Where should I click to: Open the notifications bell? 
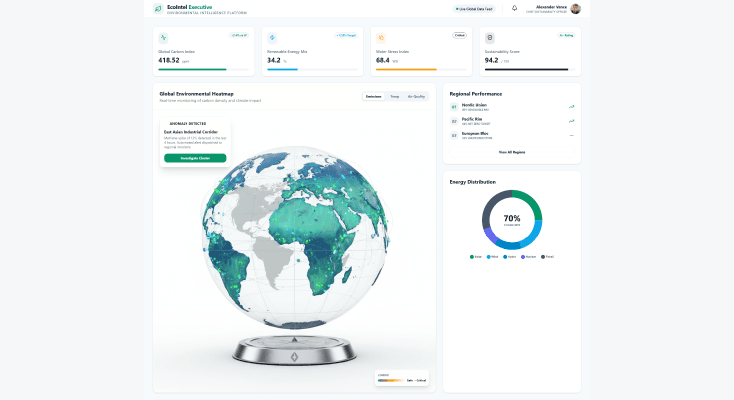(x=514, y=8)
